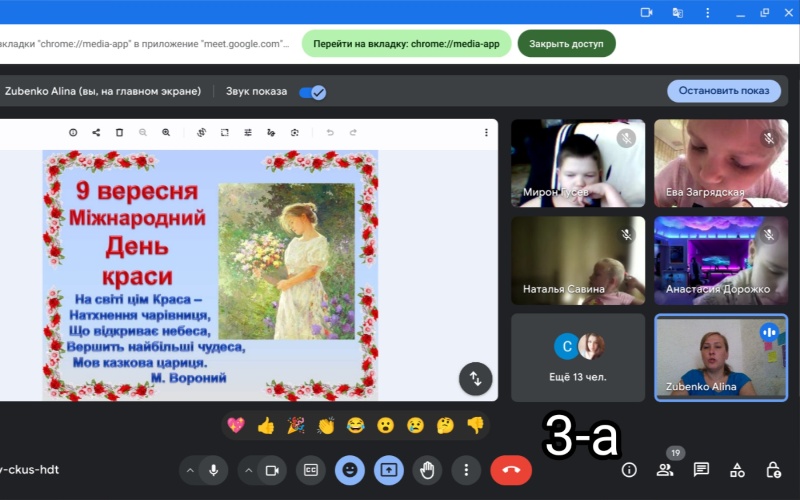Screen dimensions: 800x500
Task: Click the swap tiles arrows button on presentation
Action: pyautogui.click(x=476, y=379)
